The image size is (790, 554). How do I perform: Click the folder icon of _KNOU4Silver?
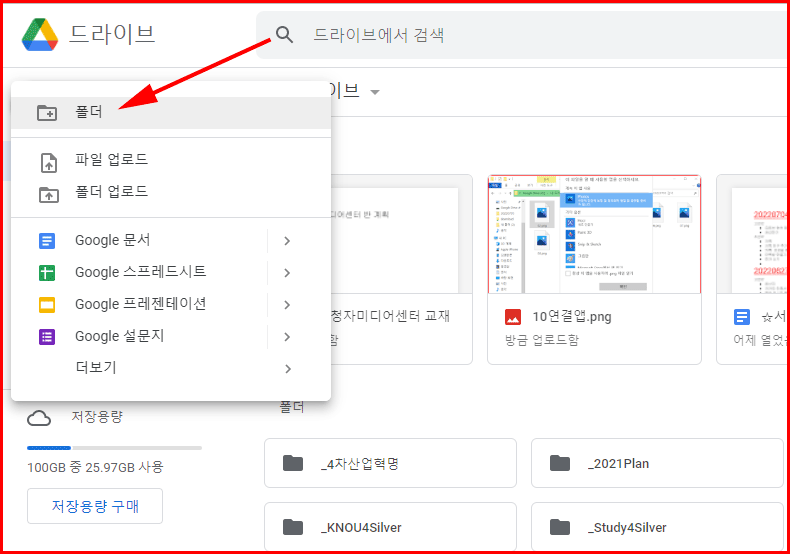[293, 527]
